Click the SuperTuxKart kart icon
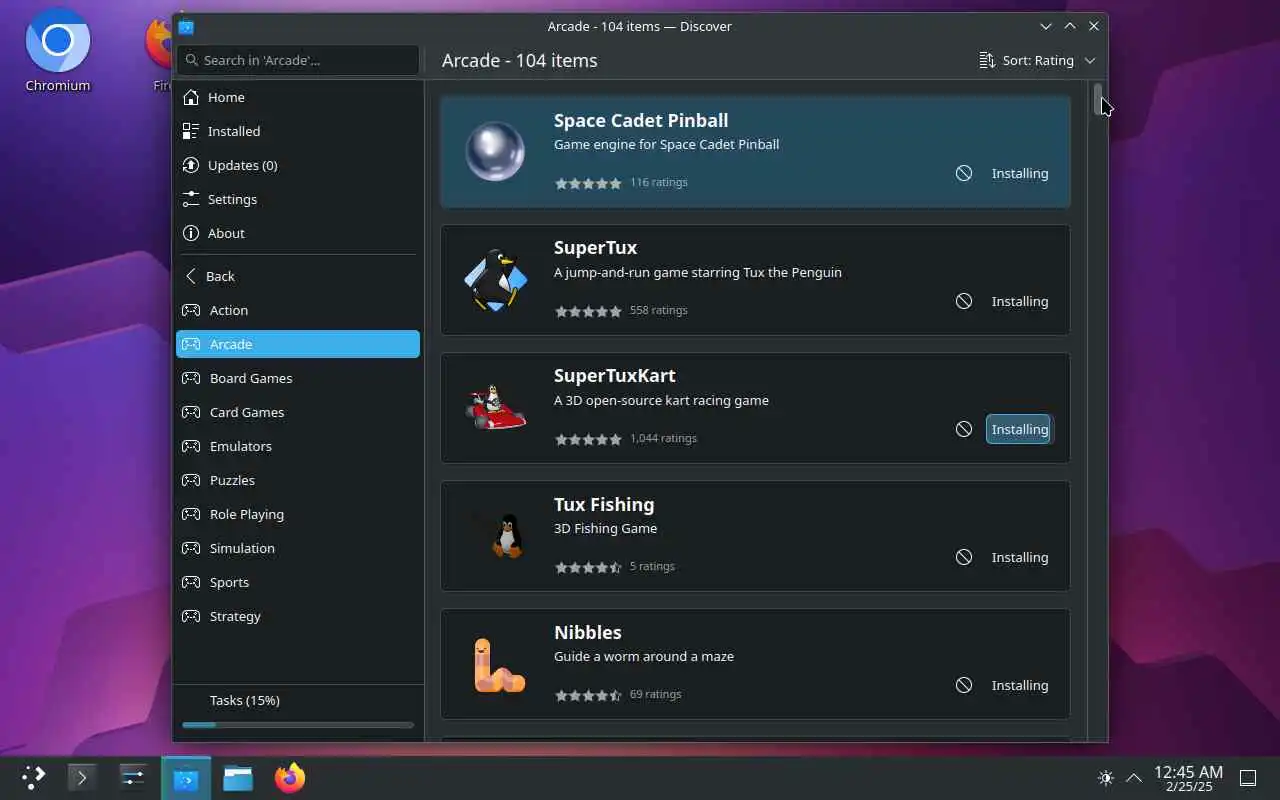 495,407
